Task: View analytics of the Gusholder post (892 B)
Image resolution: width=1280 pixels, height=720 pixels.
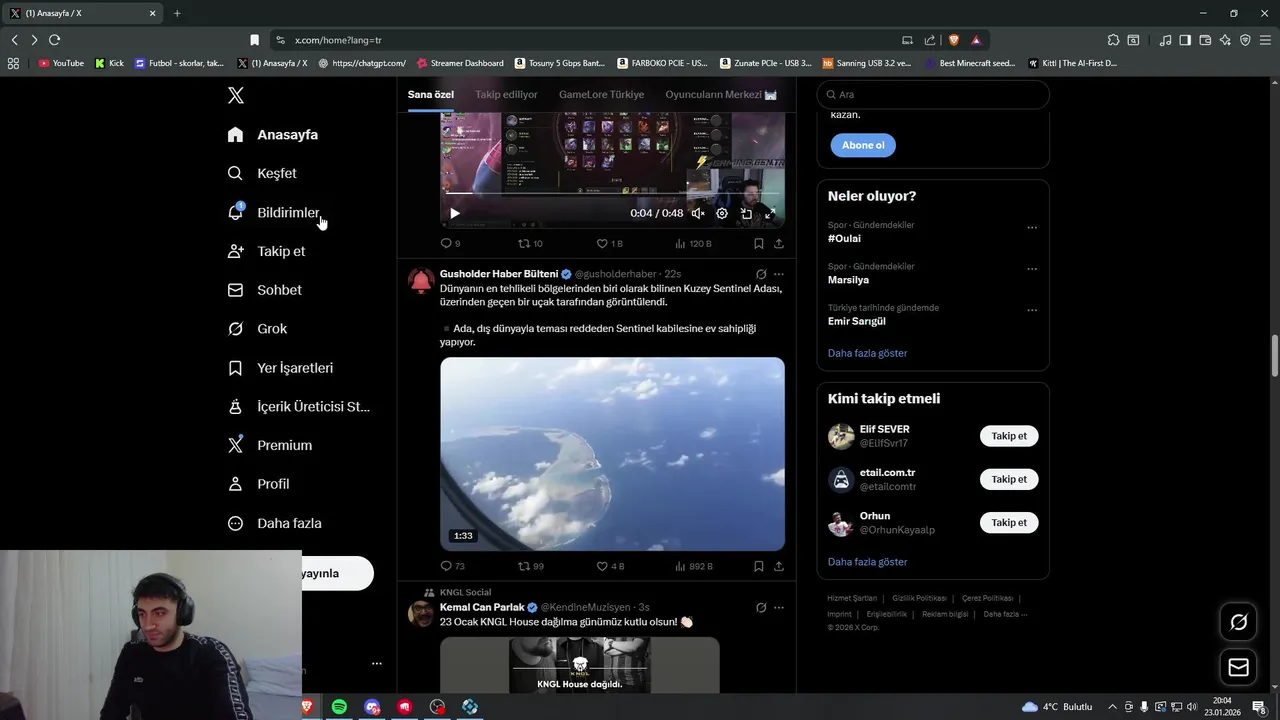Action: click(694, 566)
